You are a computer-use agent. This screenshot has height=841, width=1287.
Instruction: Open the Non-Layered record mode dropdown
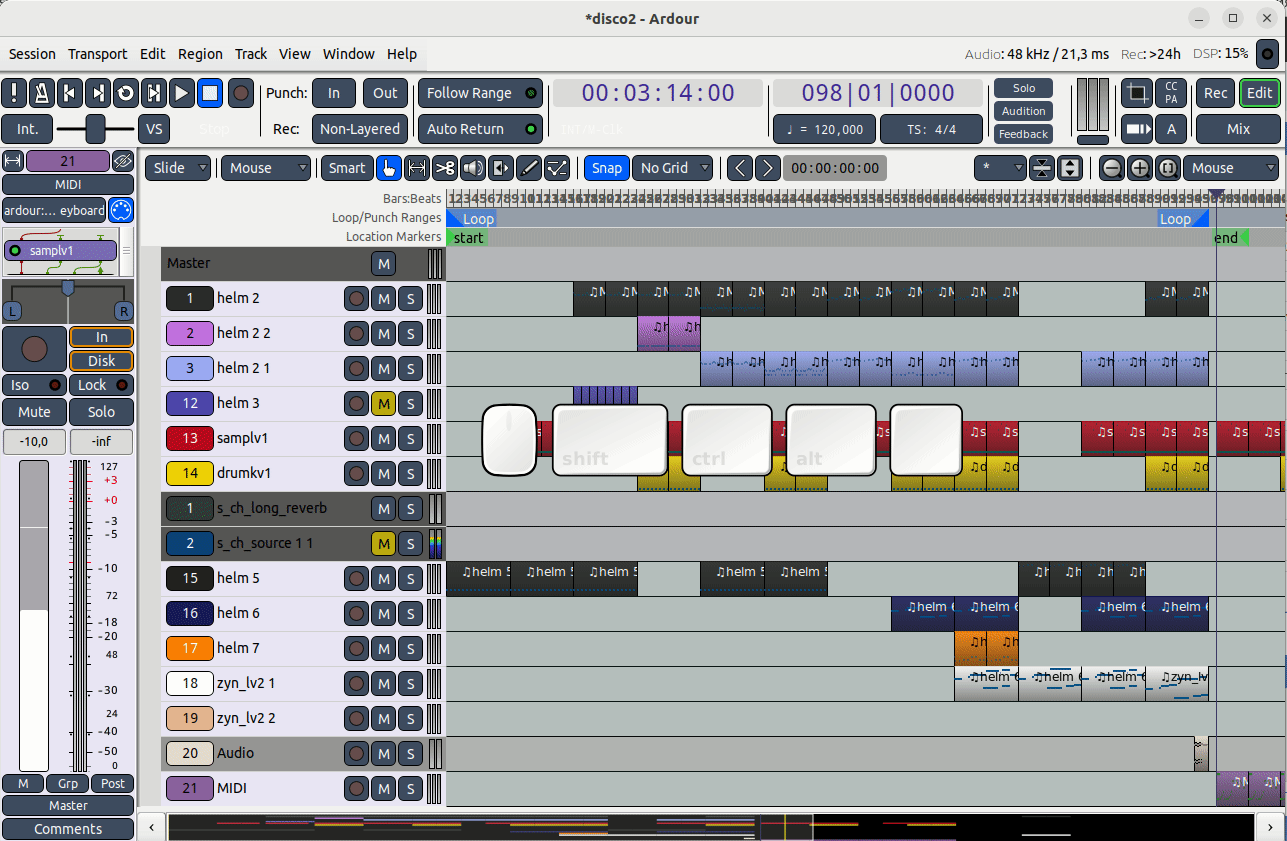click(360, 129)
